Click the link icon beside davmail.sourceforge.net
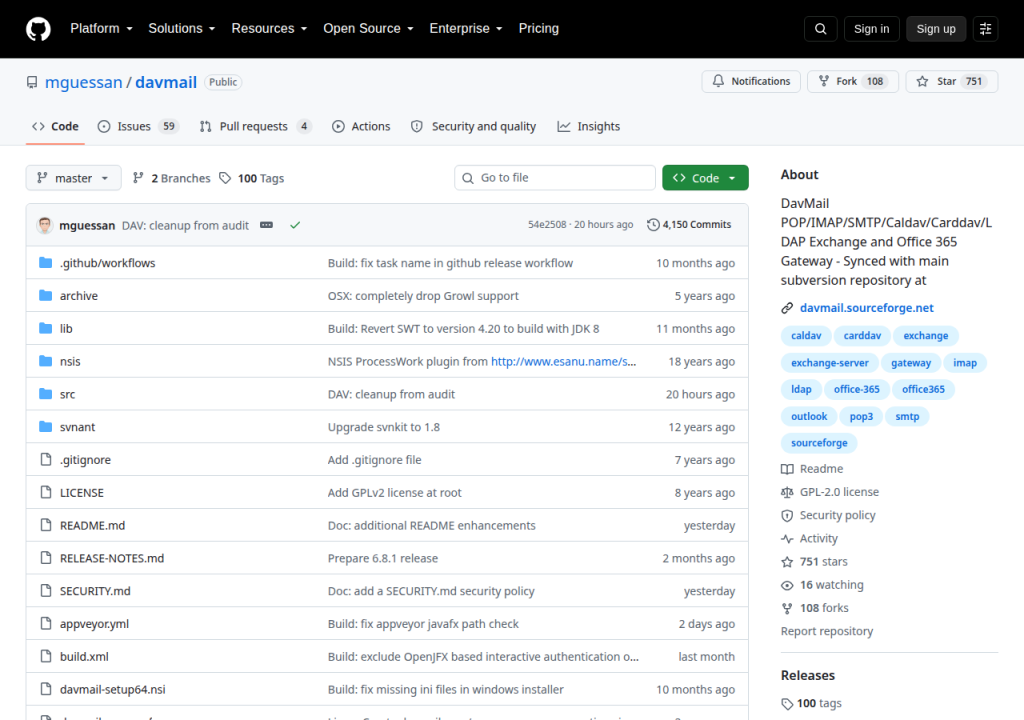Image resolution: width=1024 pixels, height=720 pixels. [x=787, y=308]
